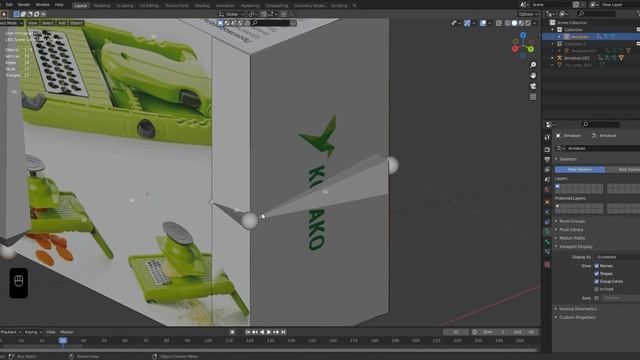The image size is (640, 360).
Task: Expand the Pose Library panel
Action: point(571,229)
